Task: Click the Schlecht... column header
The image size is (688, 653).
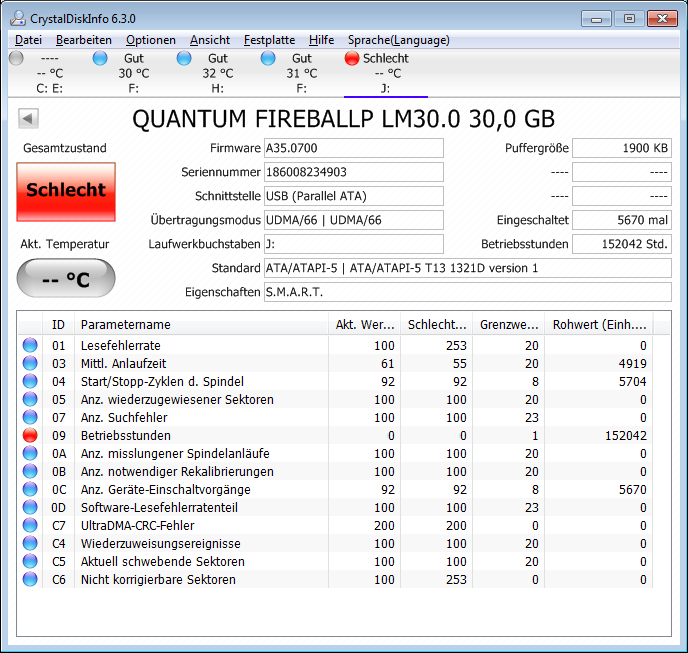Action: [x=437, y=325]
